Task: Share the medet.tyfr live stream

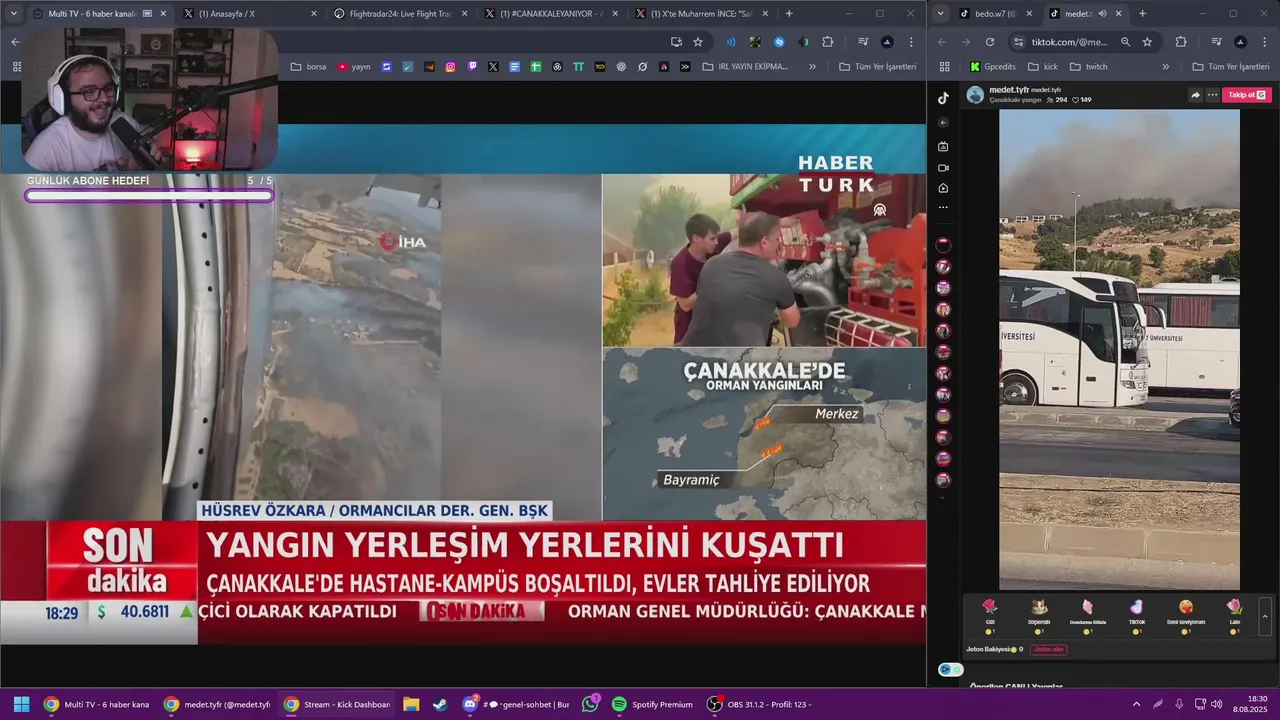Action: click(1195, 95)
